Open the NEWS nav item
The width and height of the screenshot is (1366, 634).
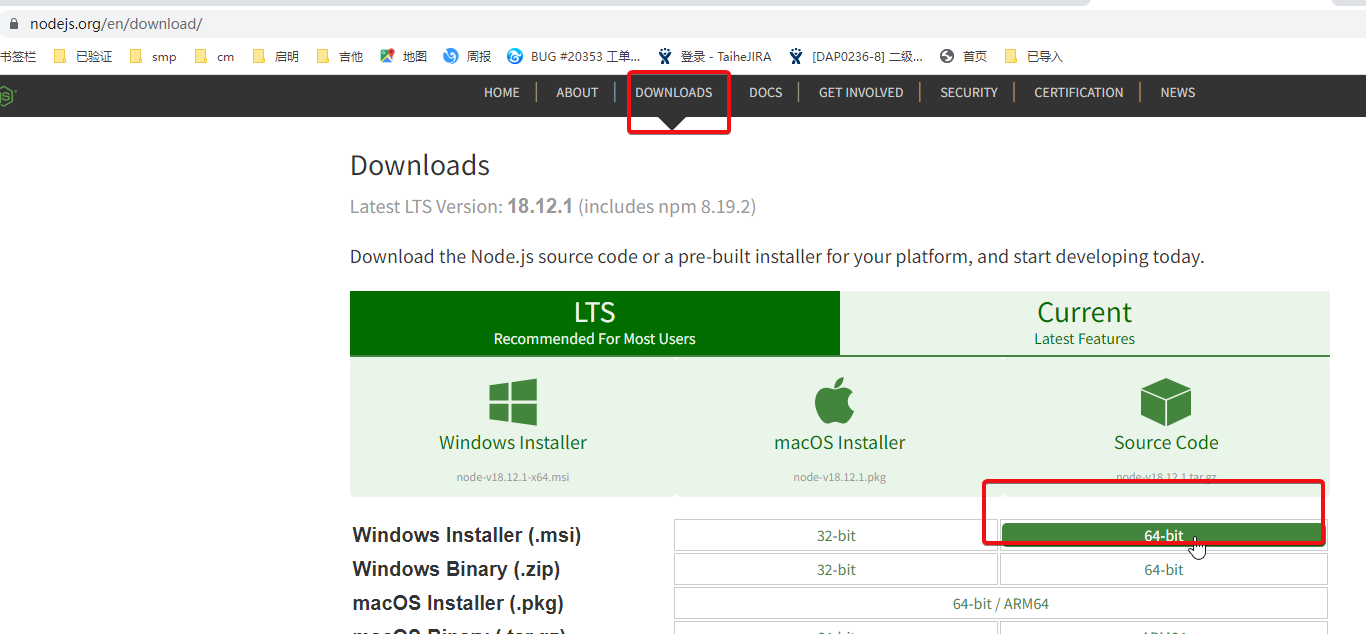coord(1178,92)
